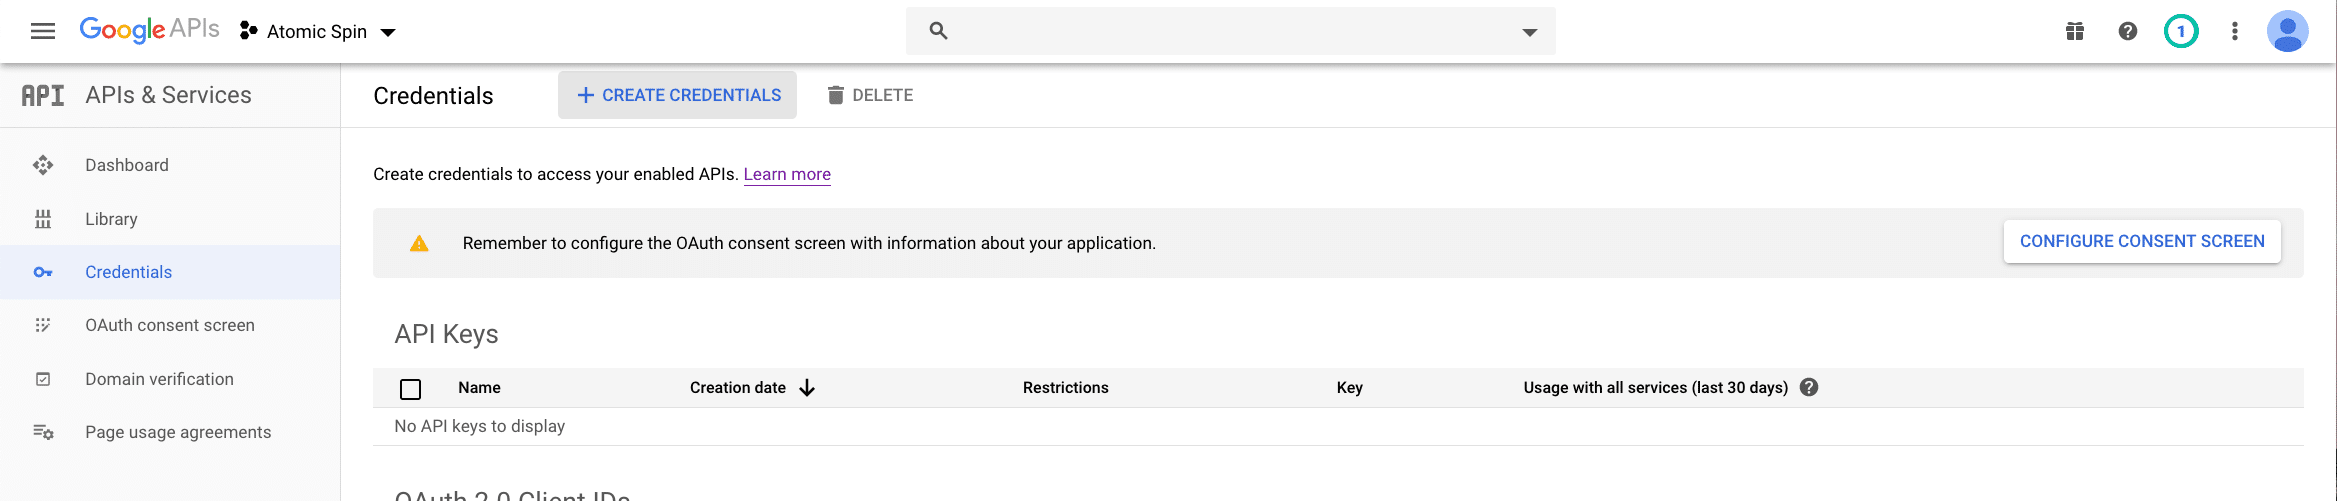This screenshot has height=501, width=2337.
Task: Open the hamburger navigation menu
Action: (x=43, y=31)
